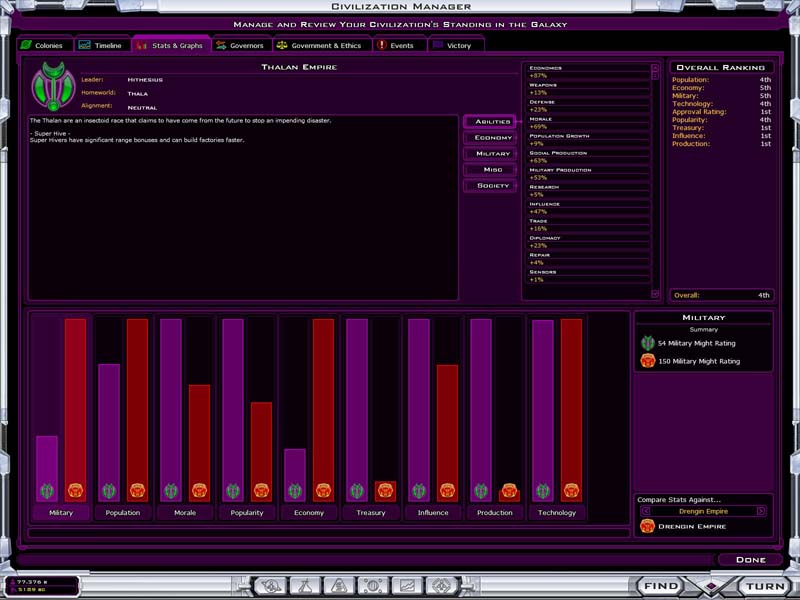This screenshot has width=800, height=600.
Task: Click the Thalan Empire green emblem portrait
Action: click(53, 86)
